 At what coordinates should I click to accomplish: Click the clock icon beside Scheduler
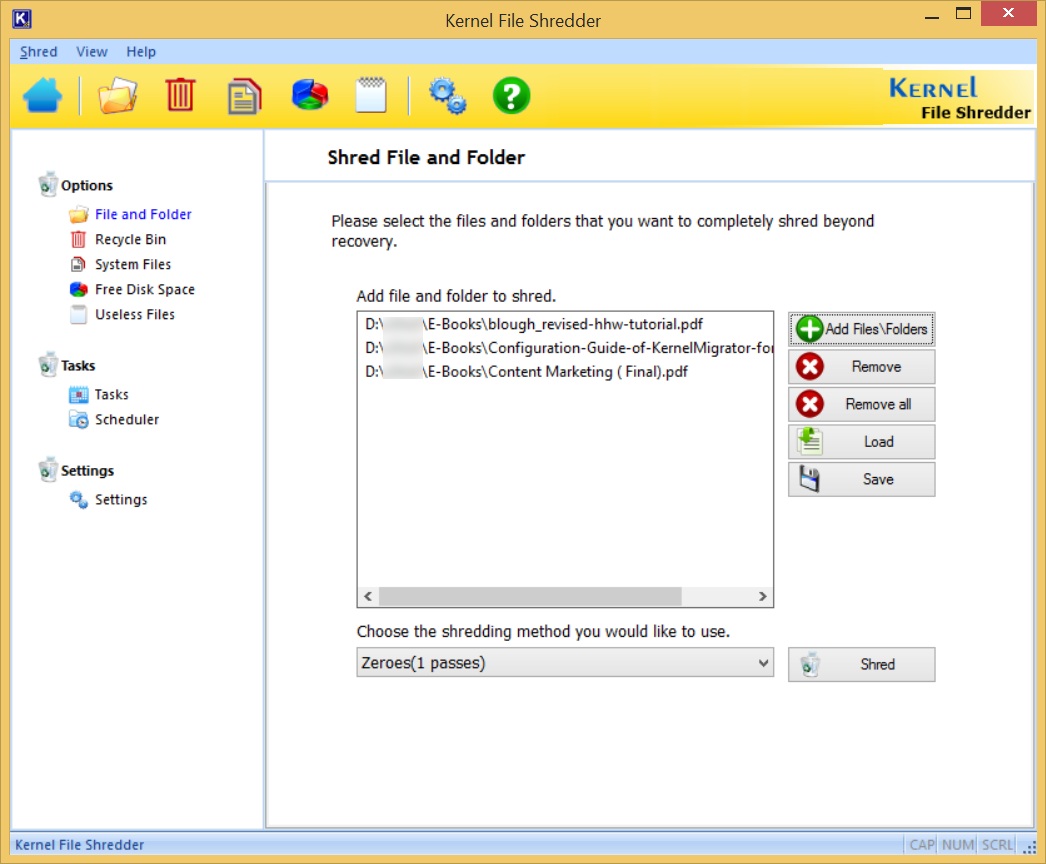click(x=79, y=420)
